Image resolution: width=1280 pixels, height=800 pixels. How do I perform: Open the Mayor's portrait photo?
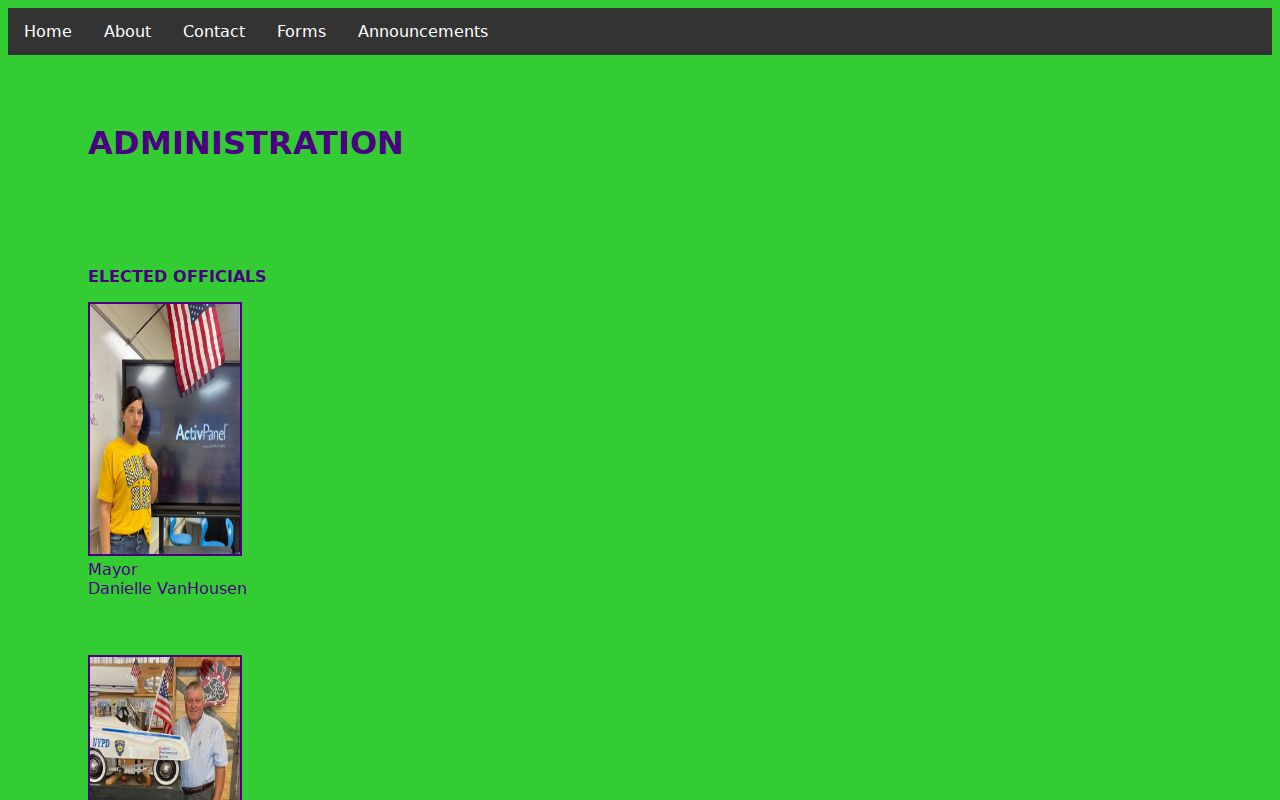click(165, 429)
